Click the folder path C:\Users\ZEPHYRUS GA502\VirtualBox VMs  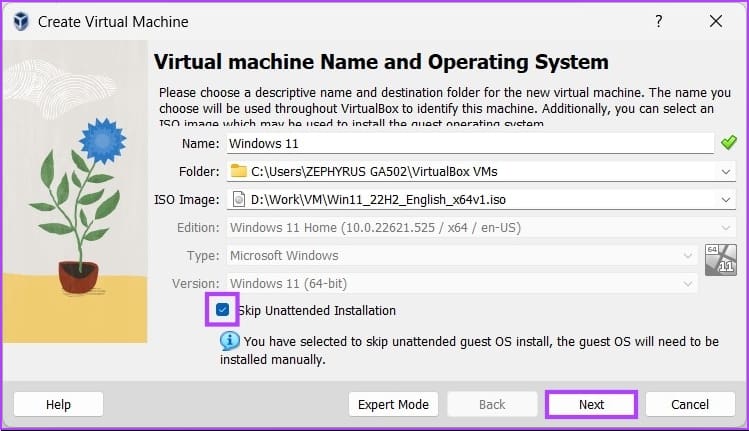pos(374,172)
